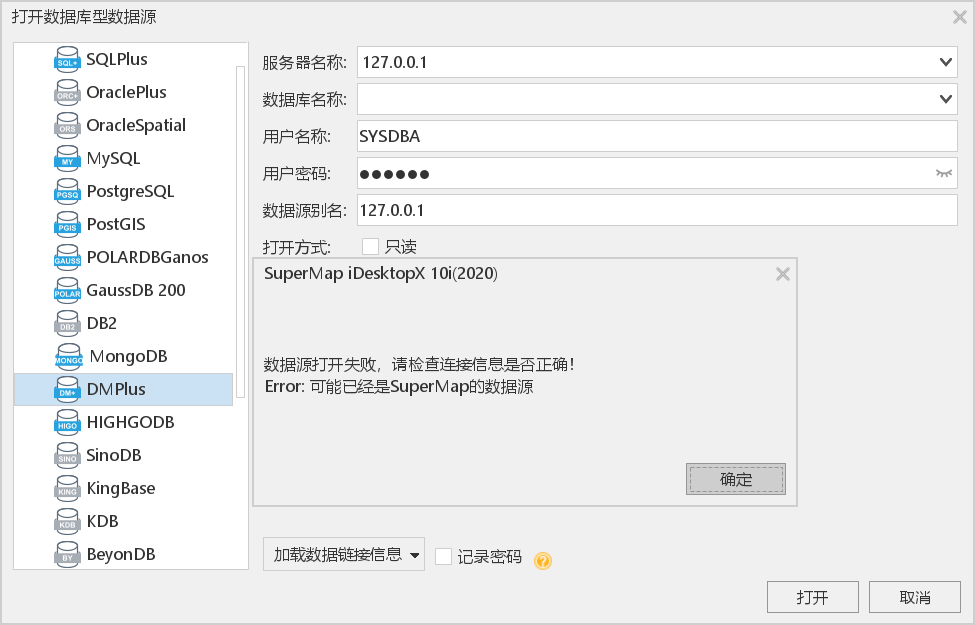This screenshot has width=975, height=625.
Task: Select the SQLPlus database icon
Action: tap(67, 59)
